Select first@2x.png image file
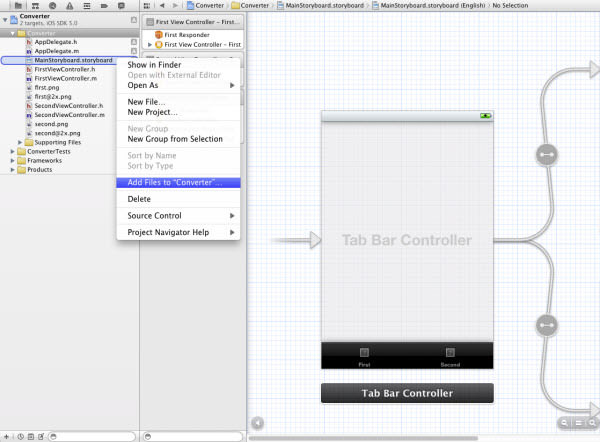This screenshot has height=442, width=600. pyautogui.click(x=53, y=97)
